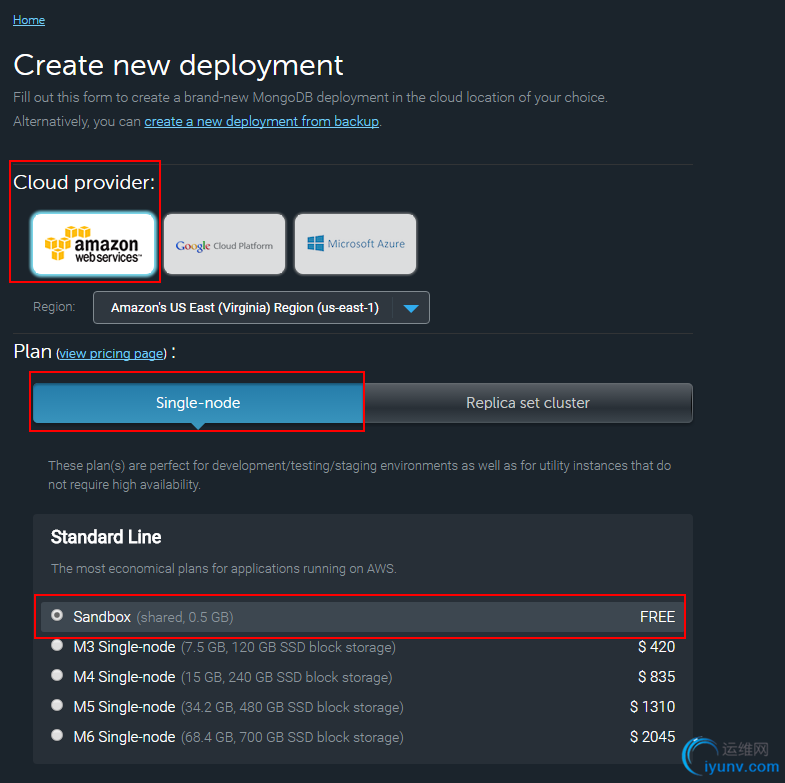Open the view pricing page link

(111, 353)
